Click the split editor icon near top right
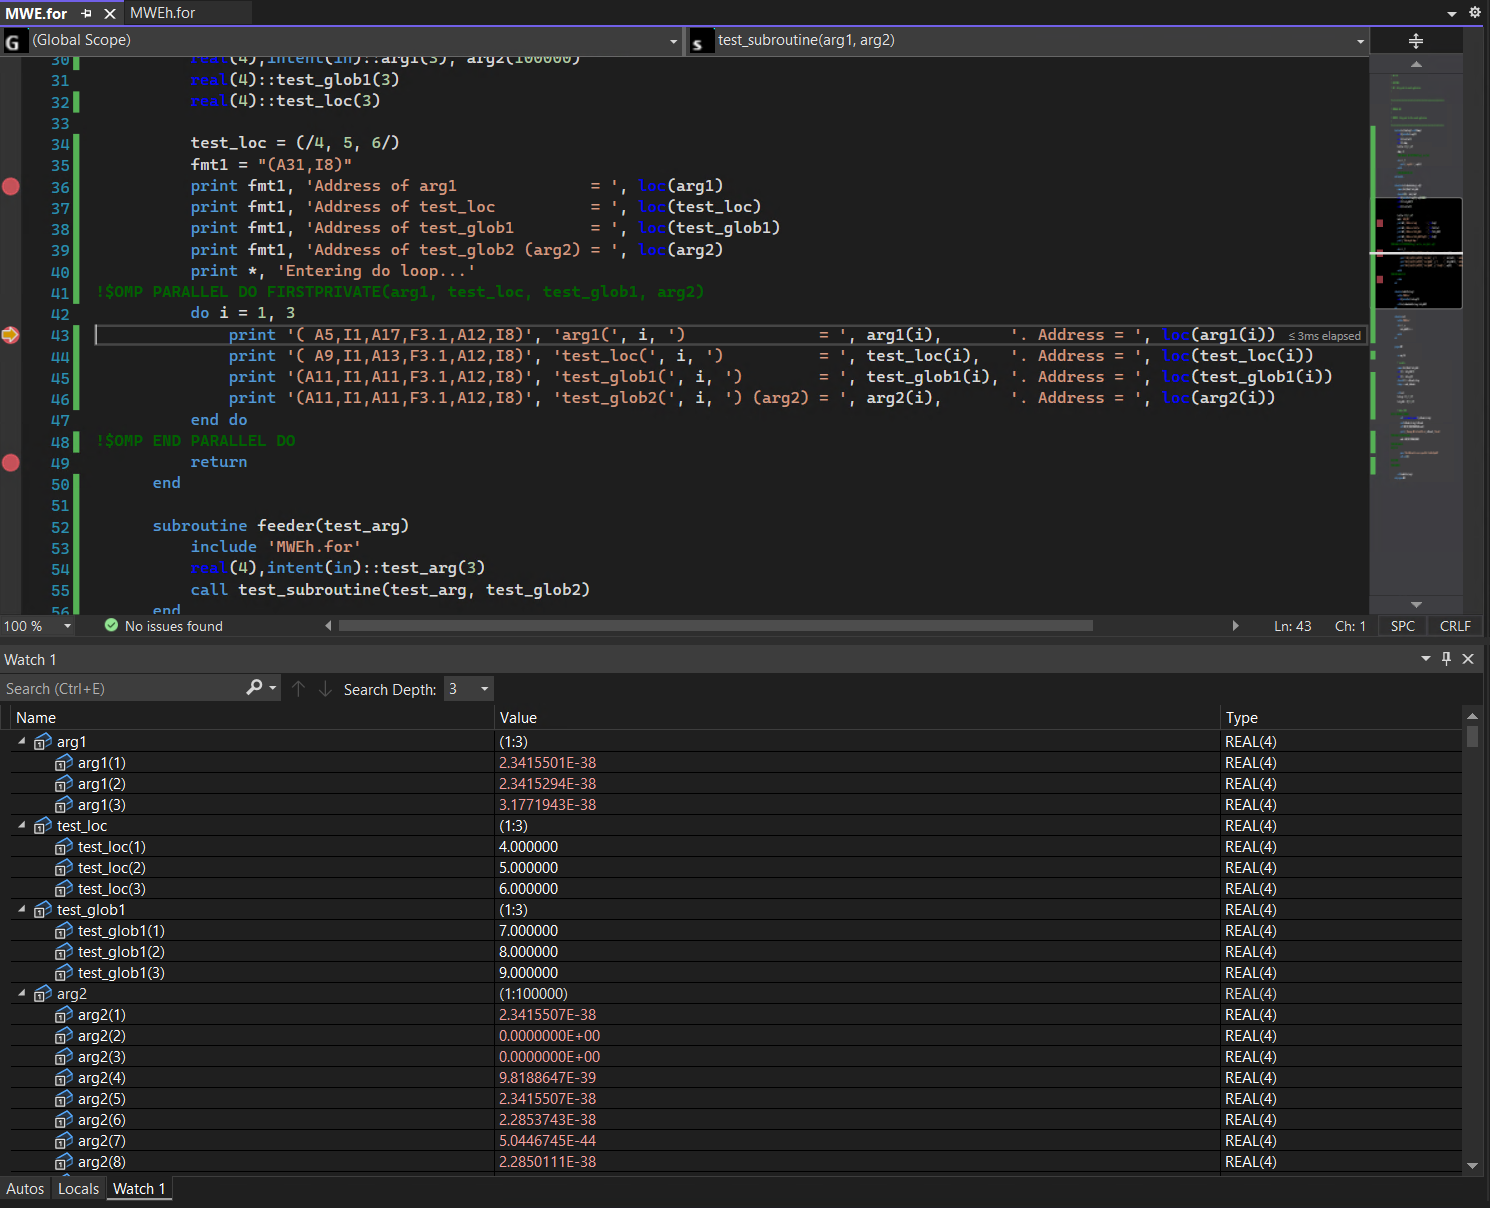 pos(1416,40)
